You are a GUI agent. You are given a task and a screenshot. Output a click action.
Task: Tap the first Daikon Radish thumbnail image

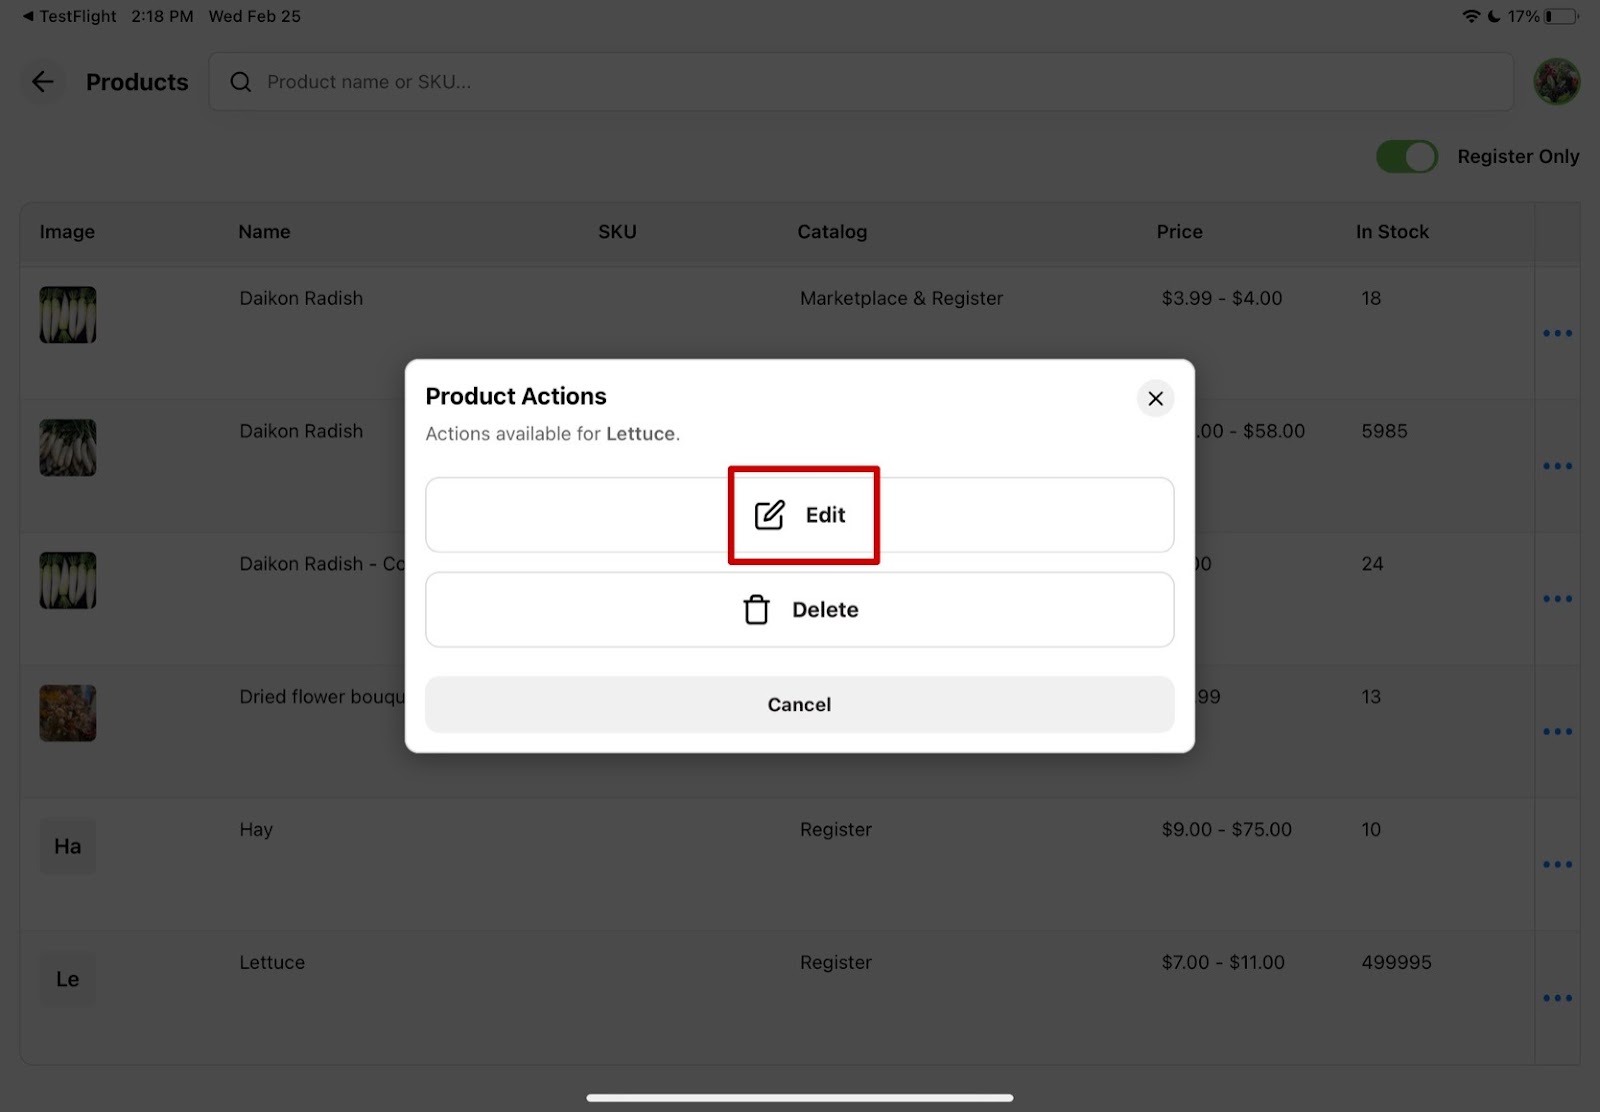click(x=68, y=315)
